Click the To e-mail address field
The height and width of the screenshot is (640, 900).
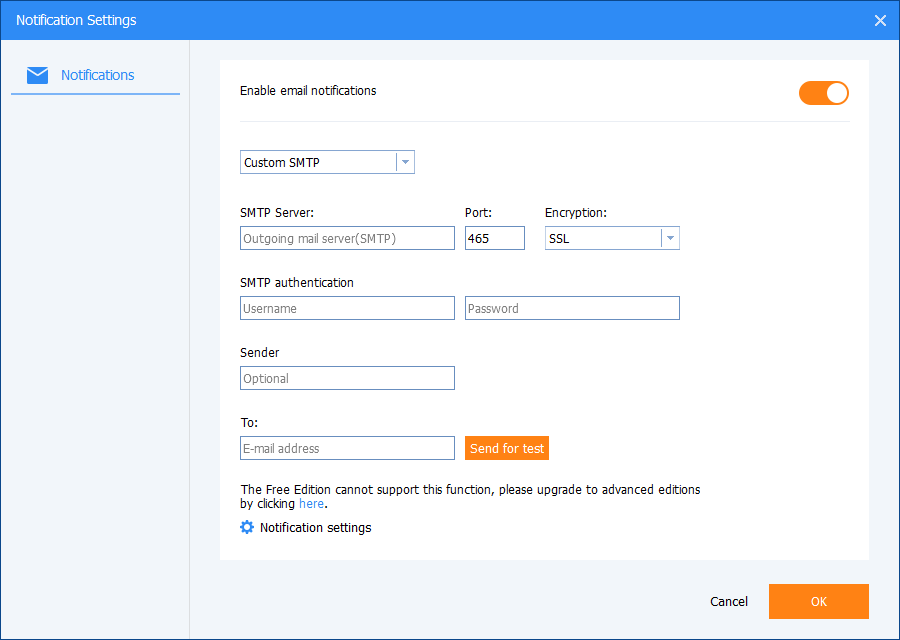pyautogui.click(x=347, y=448)
